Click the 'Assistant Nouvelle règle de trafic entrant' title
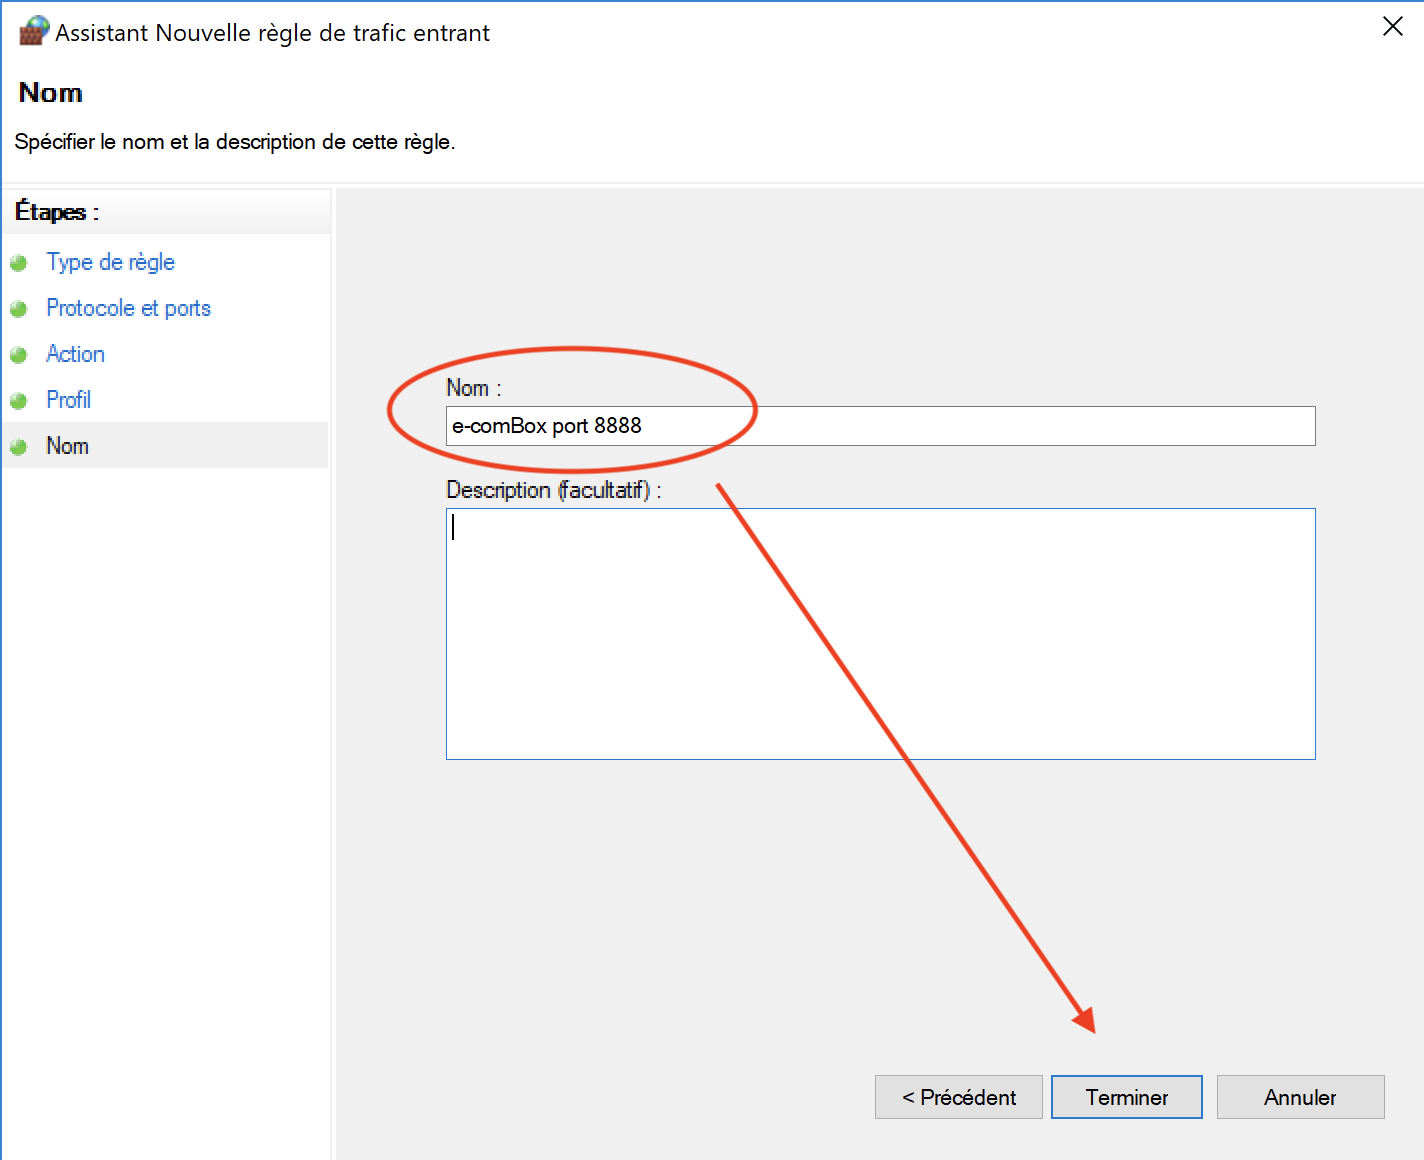This screenshot has height=1160, width=1424. 272,33
